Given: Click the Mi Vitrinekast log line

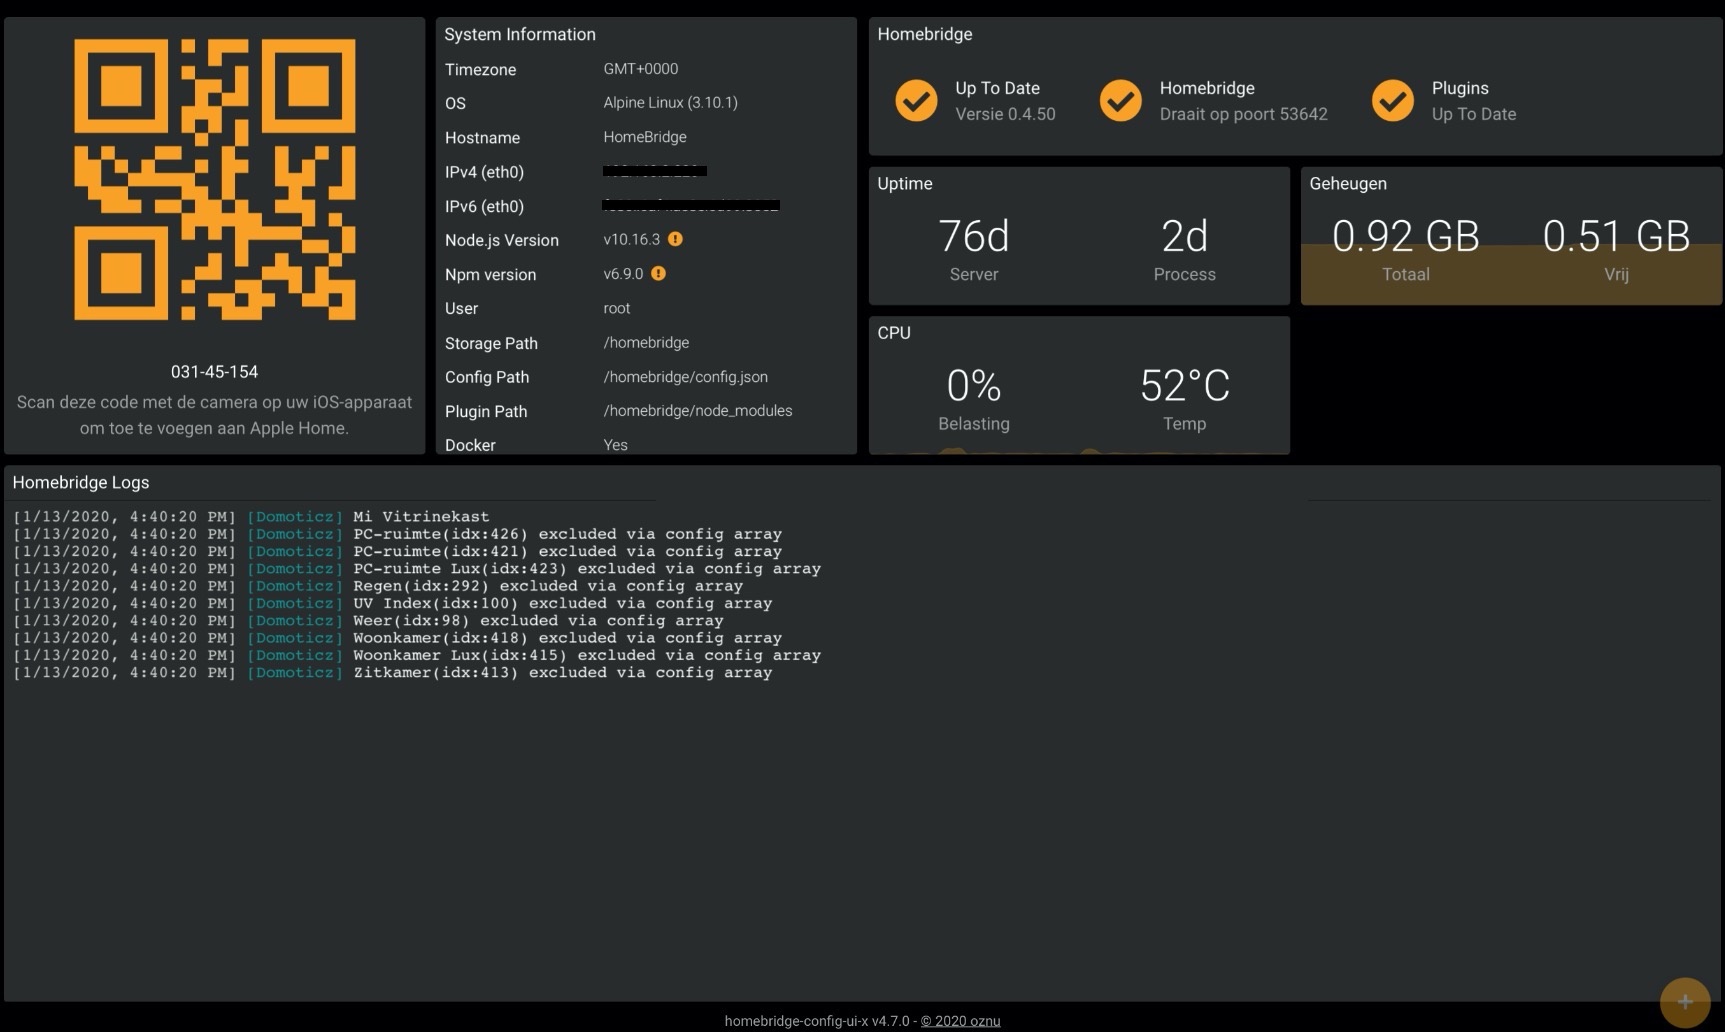Looking at the screenshot, I should pos(251,517).
